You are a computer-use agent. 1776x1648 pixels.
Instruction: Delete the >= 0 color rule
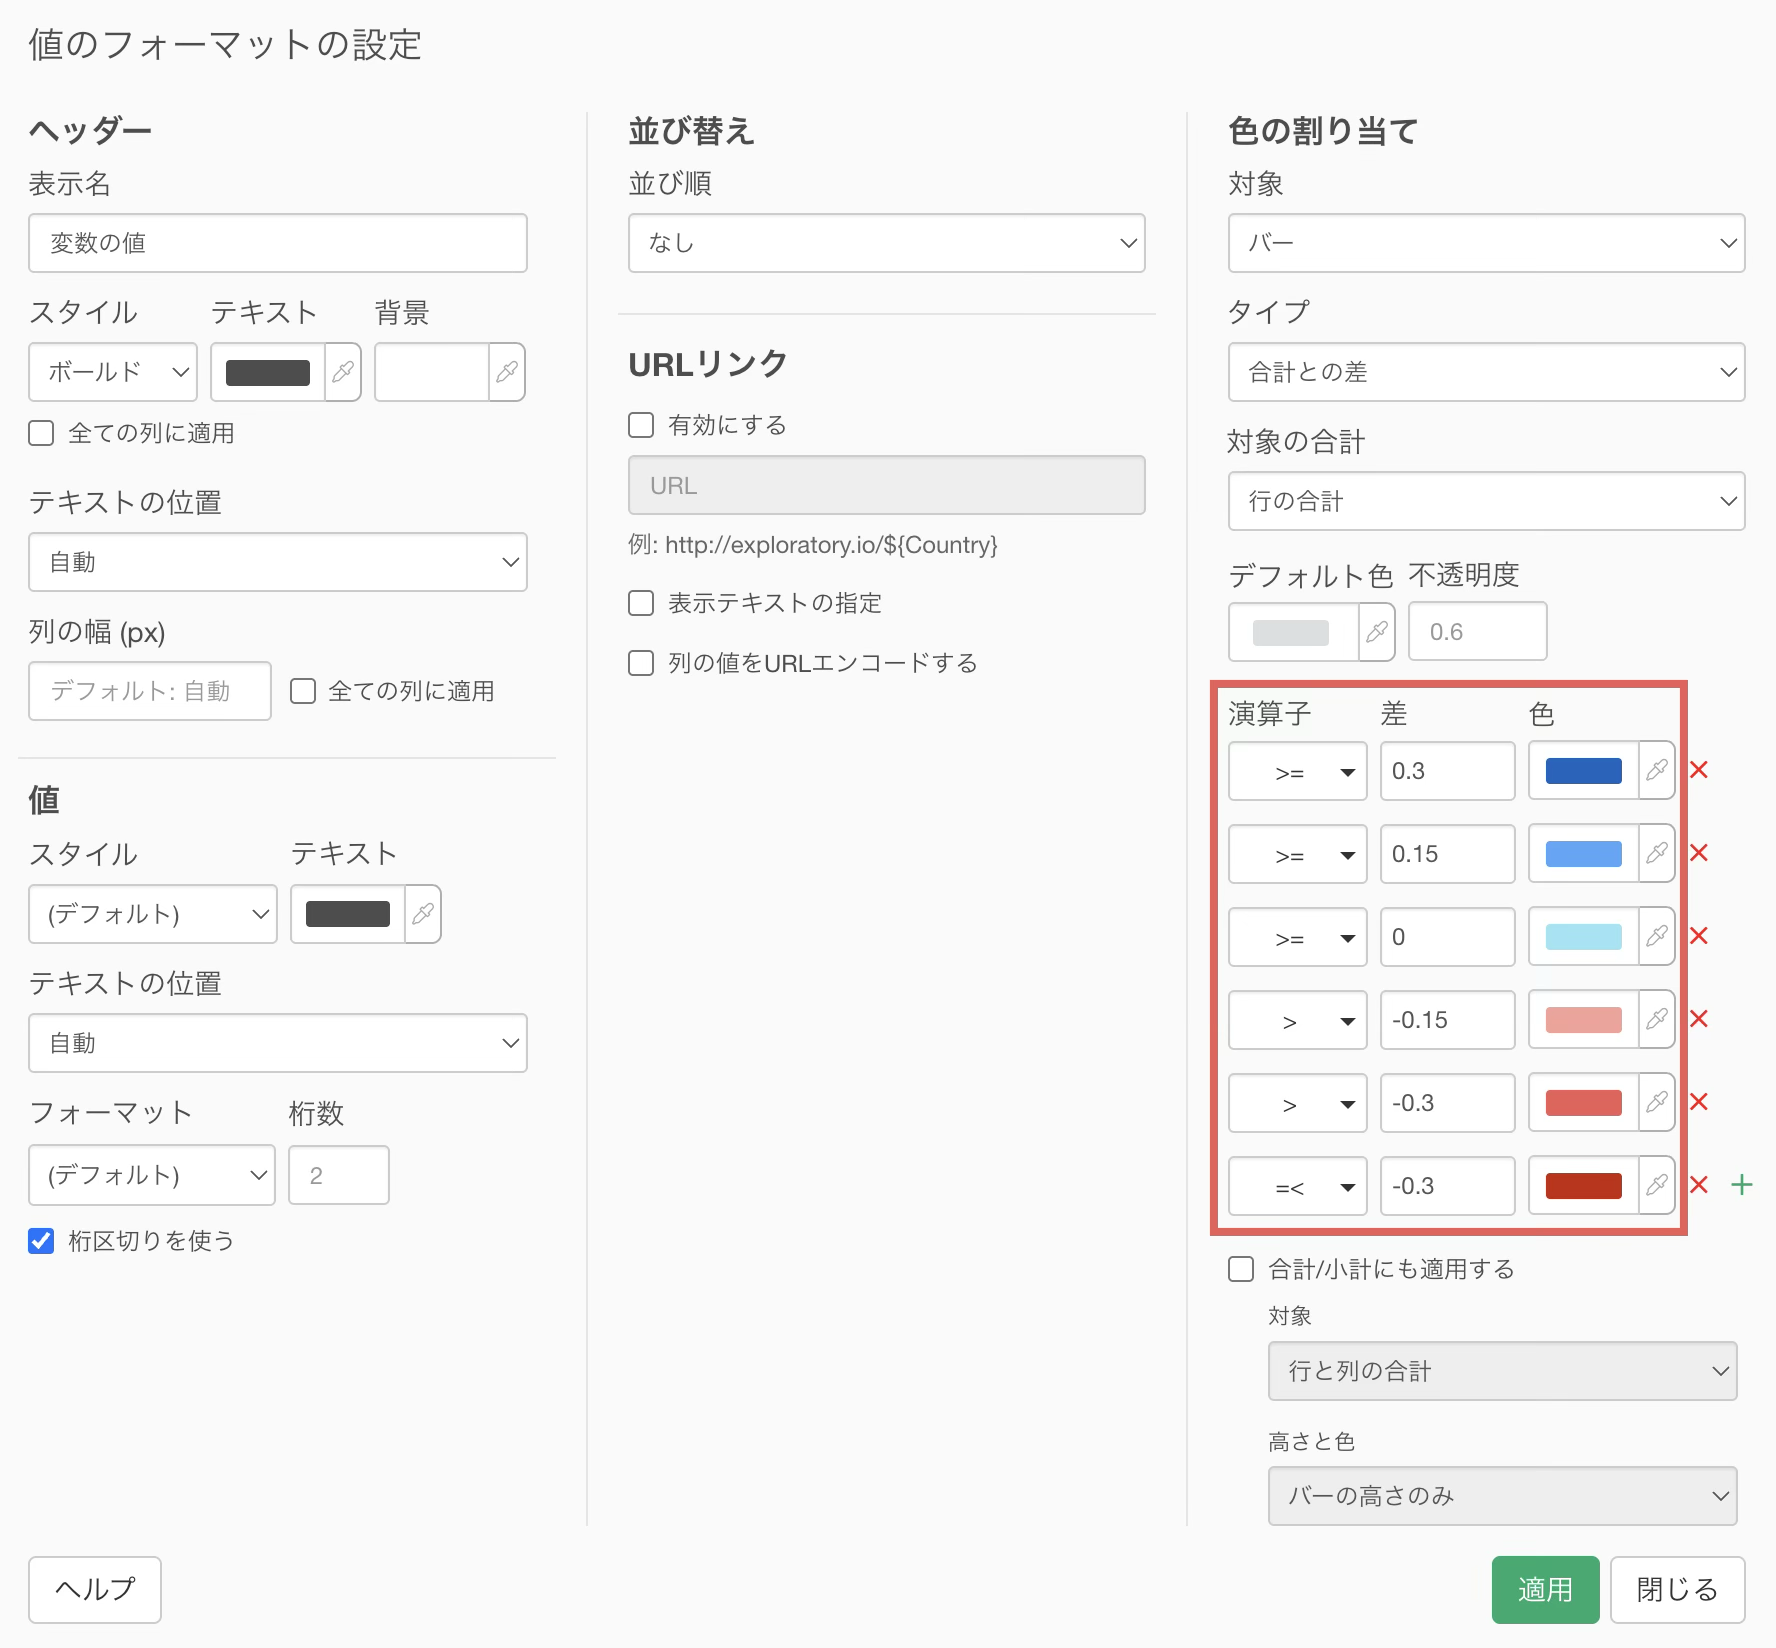coord(1698,936)
